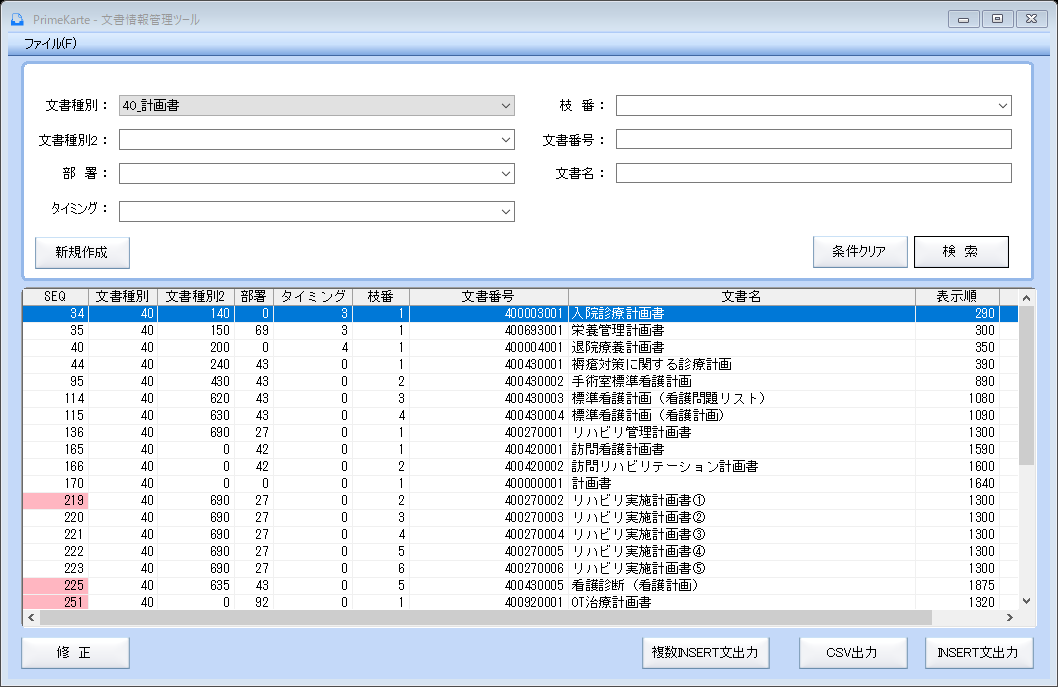Select the row named 看護診断（看護計画）
Viewport: 1058px width, 687px height.
click(x=520, y=586)
